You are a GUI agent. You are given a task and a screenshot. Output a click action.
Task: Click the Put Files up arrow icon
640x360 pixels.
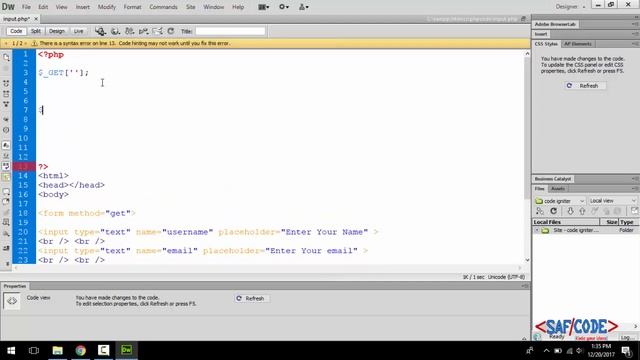582,211
